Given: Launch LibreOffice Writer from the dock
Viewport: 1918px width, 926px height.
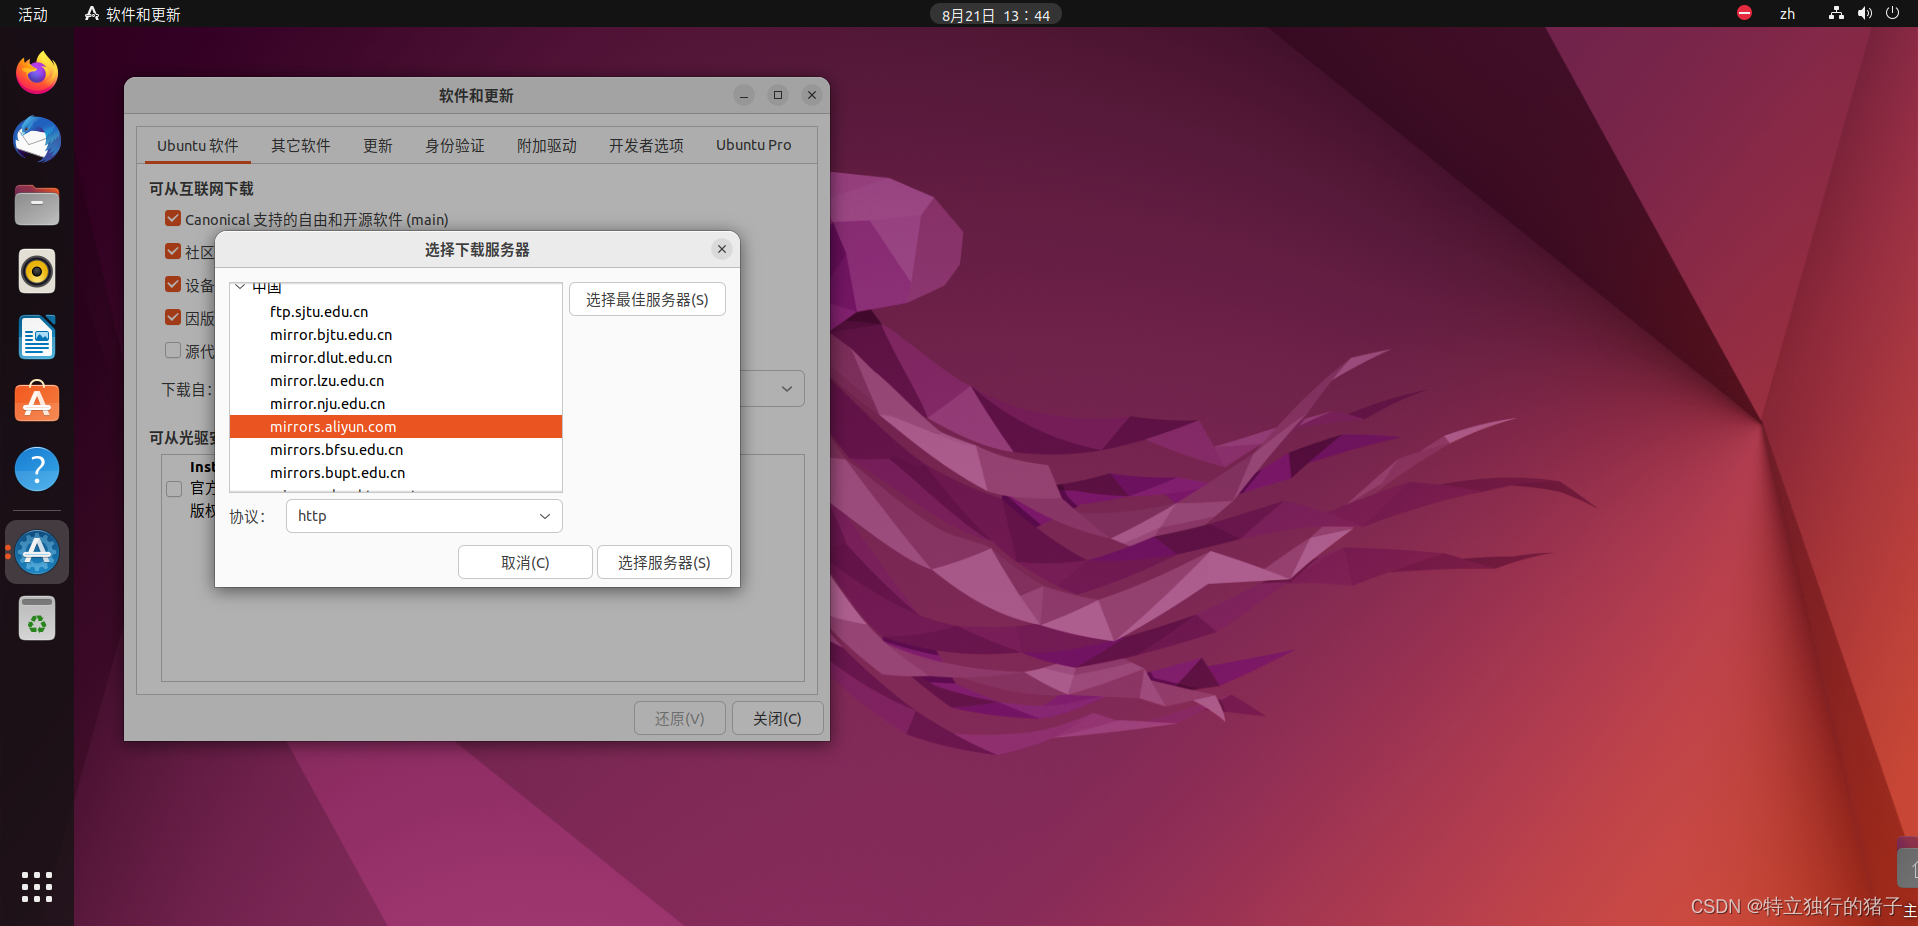Looking at the screenshot, I should (37, 337).
